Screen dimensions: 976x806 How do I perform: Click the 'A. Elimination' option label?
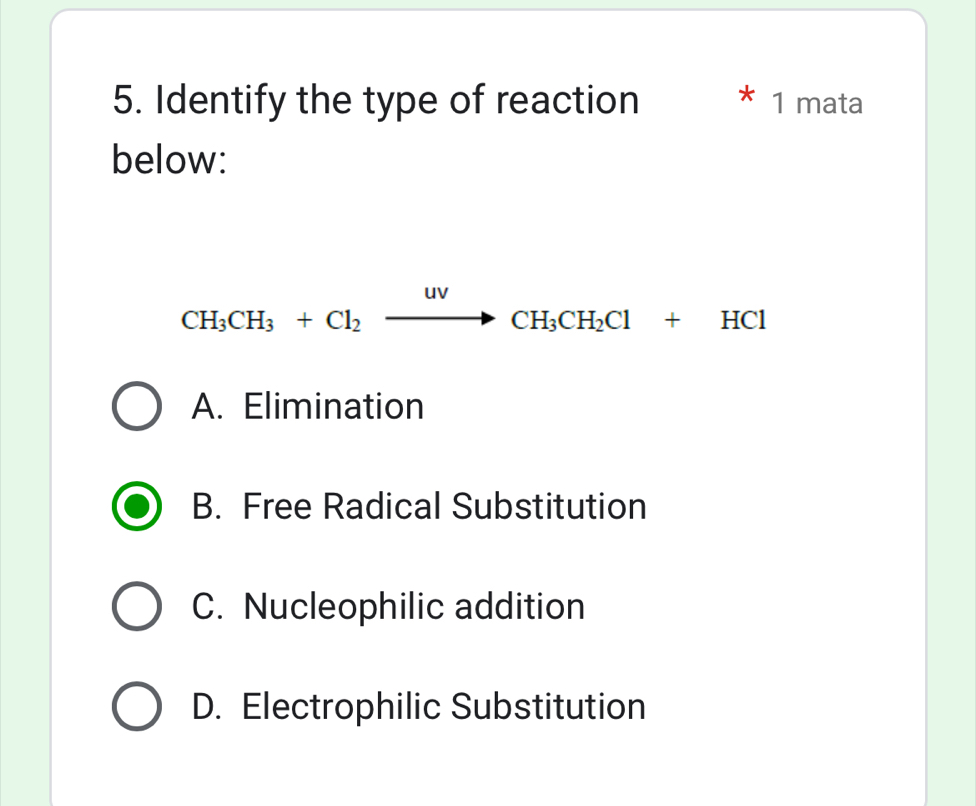click(309, 407)
